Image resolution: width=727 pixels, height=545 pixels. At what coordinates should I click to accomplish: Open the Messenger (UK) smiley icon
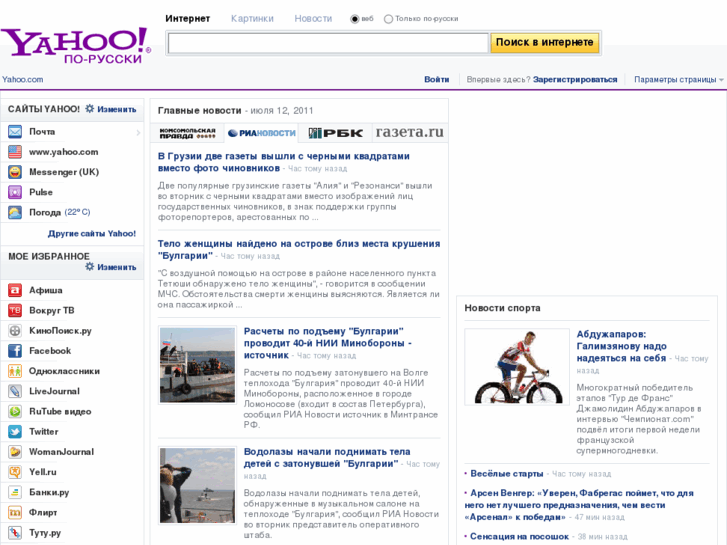[x=15, y=172]
